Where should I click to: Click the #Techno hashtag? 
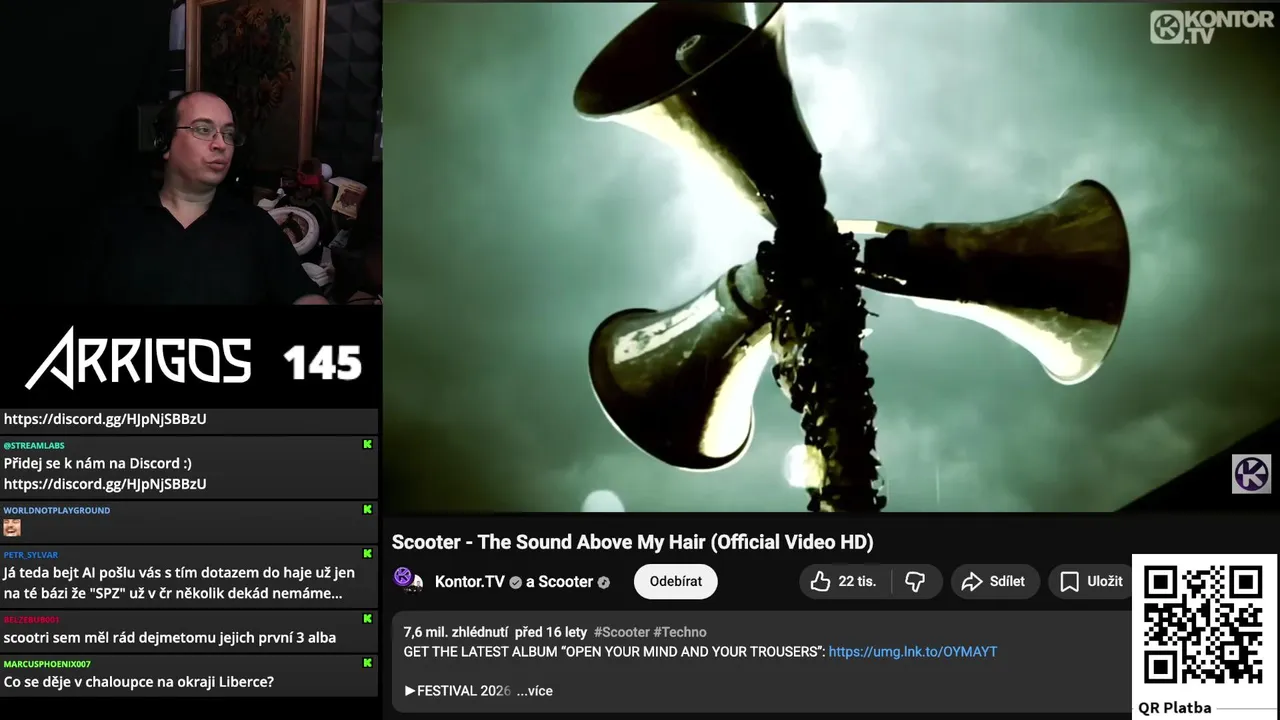point(680,632)
